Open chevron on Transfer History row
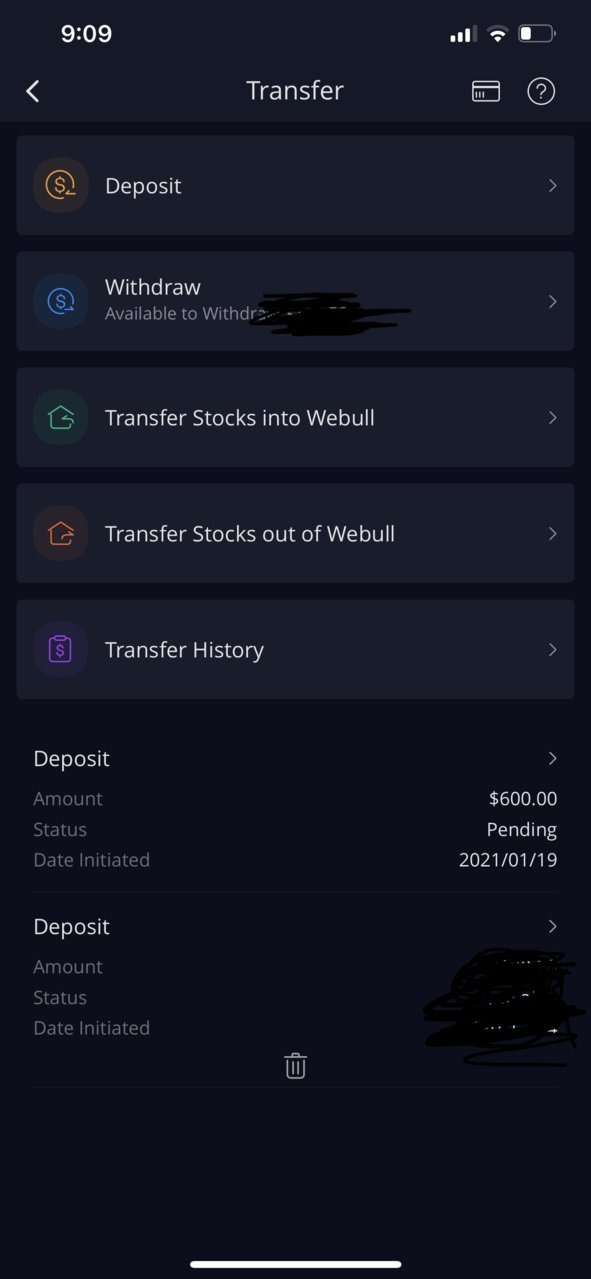This screenshot has width=591, height=1279. pyautogui.click(x=552, y=649)
